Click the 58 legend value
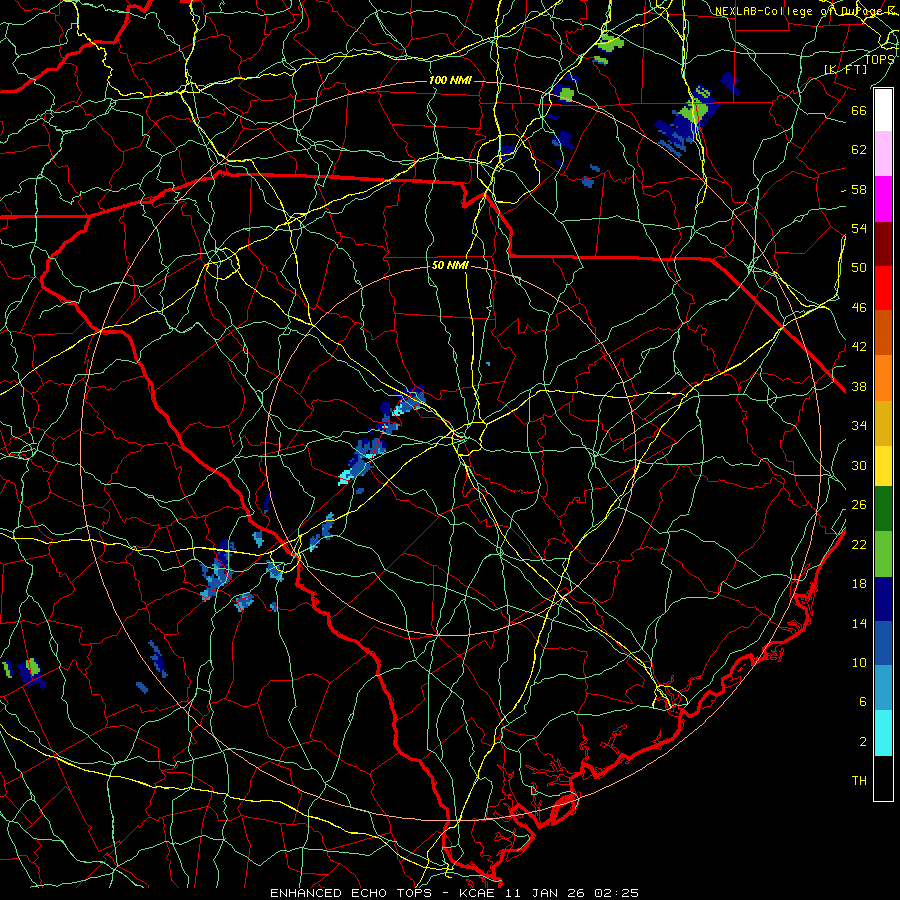The image size is (900, 900). pos(859,189)
